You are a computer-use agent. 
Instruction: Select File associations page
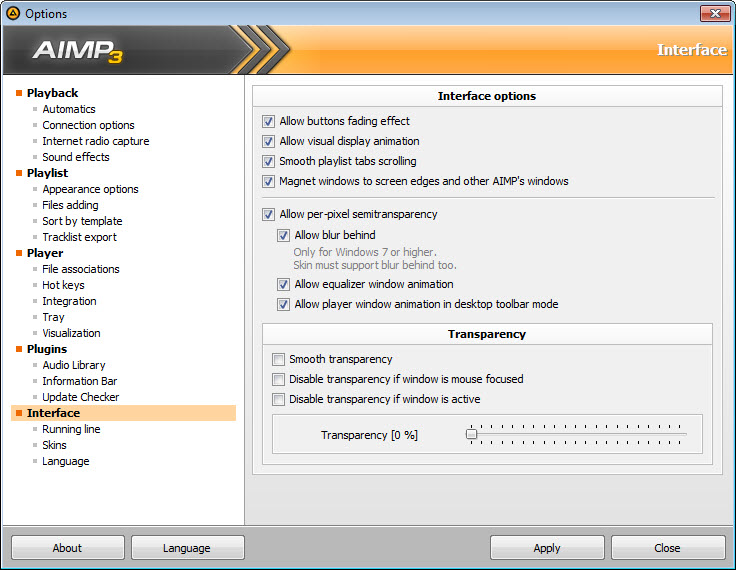coord(81,269)
